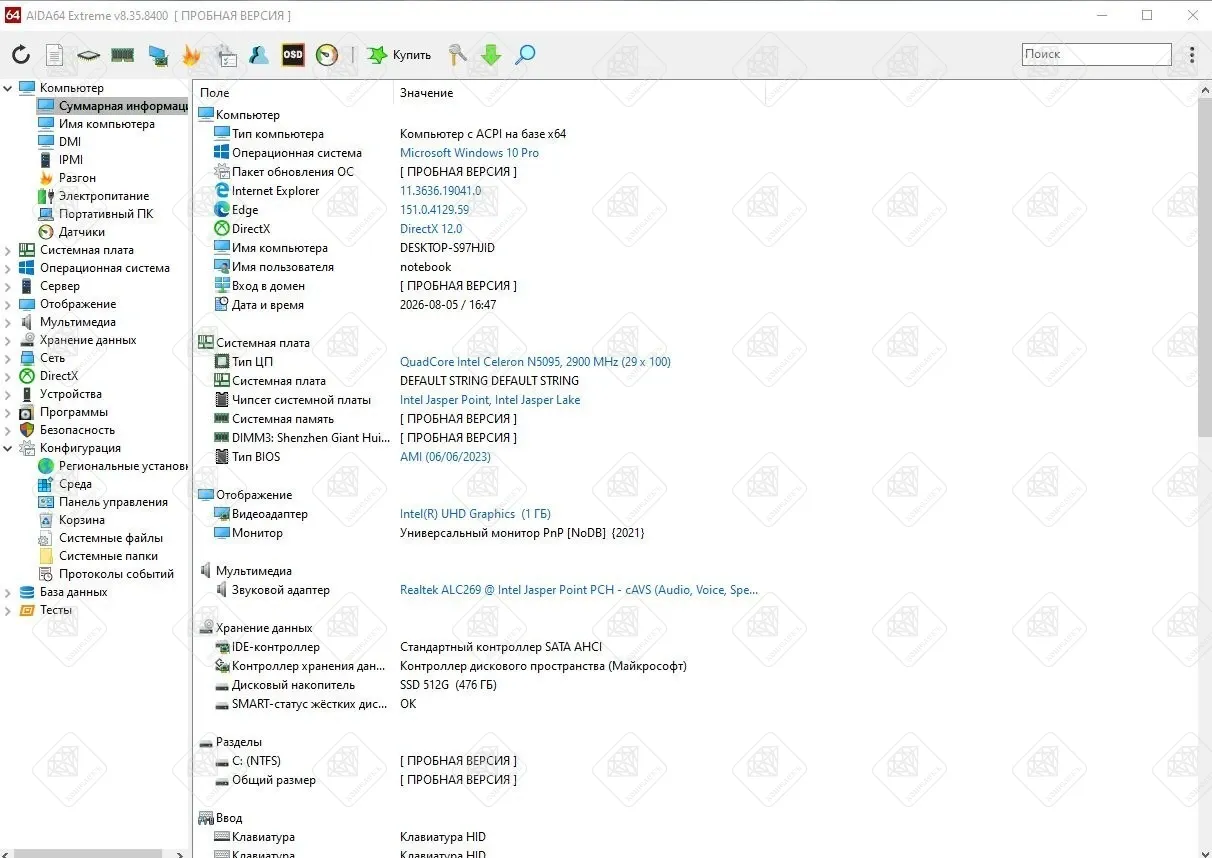Select Имя компьютера in the sidebar

(107, 124)
